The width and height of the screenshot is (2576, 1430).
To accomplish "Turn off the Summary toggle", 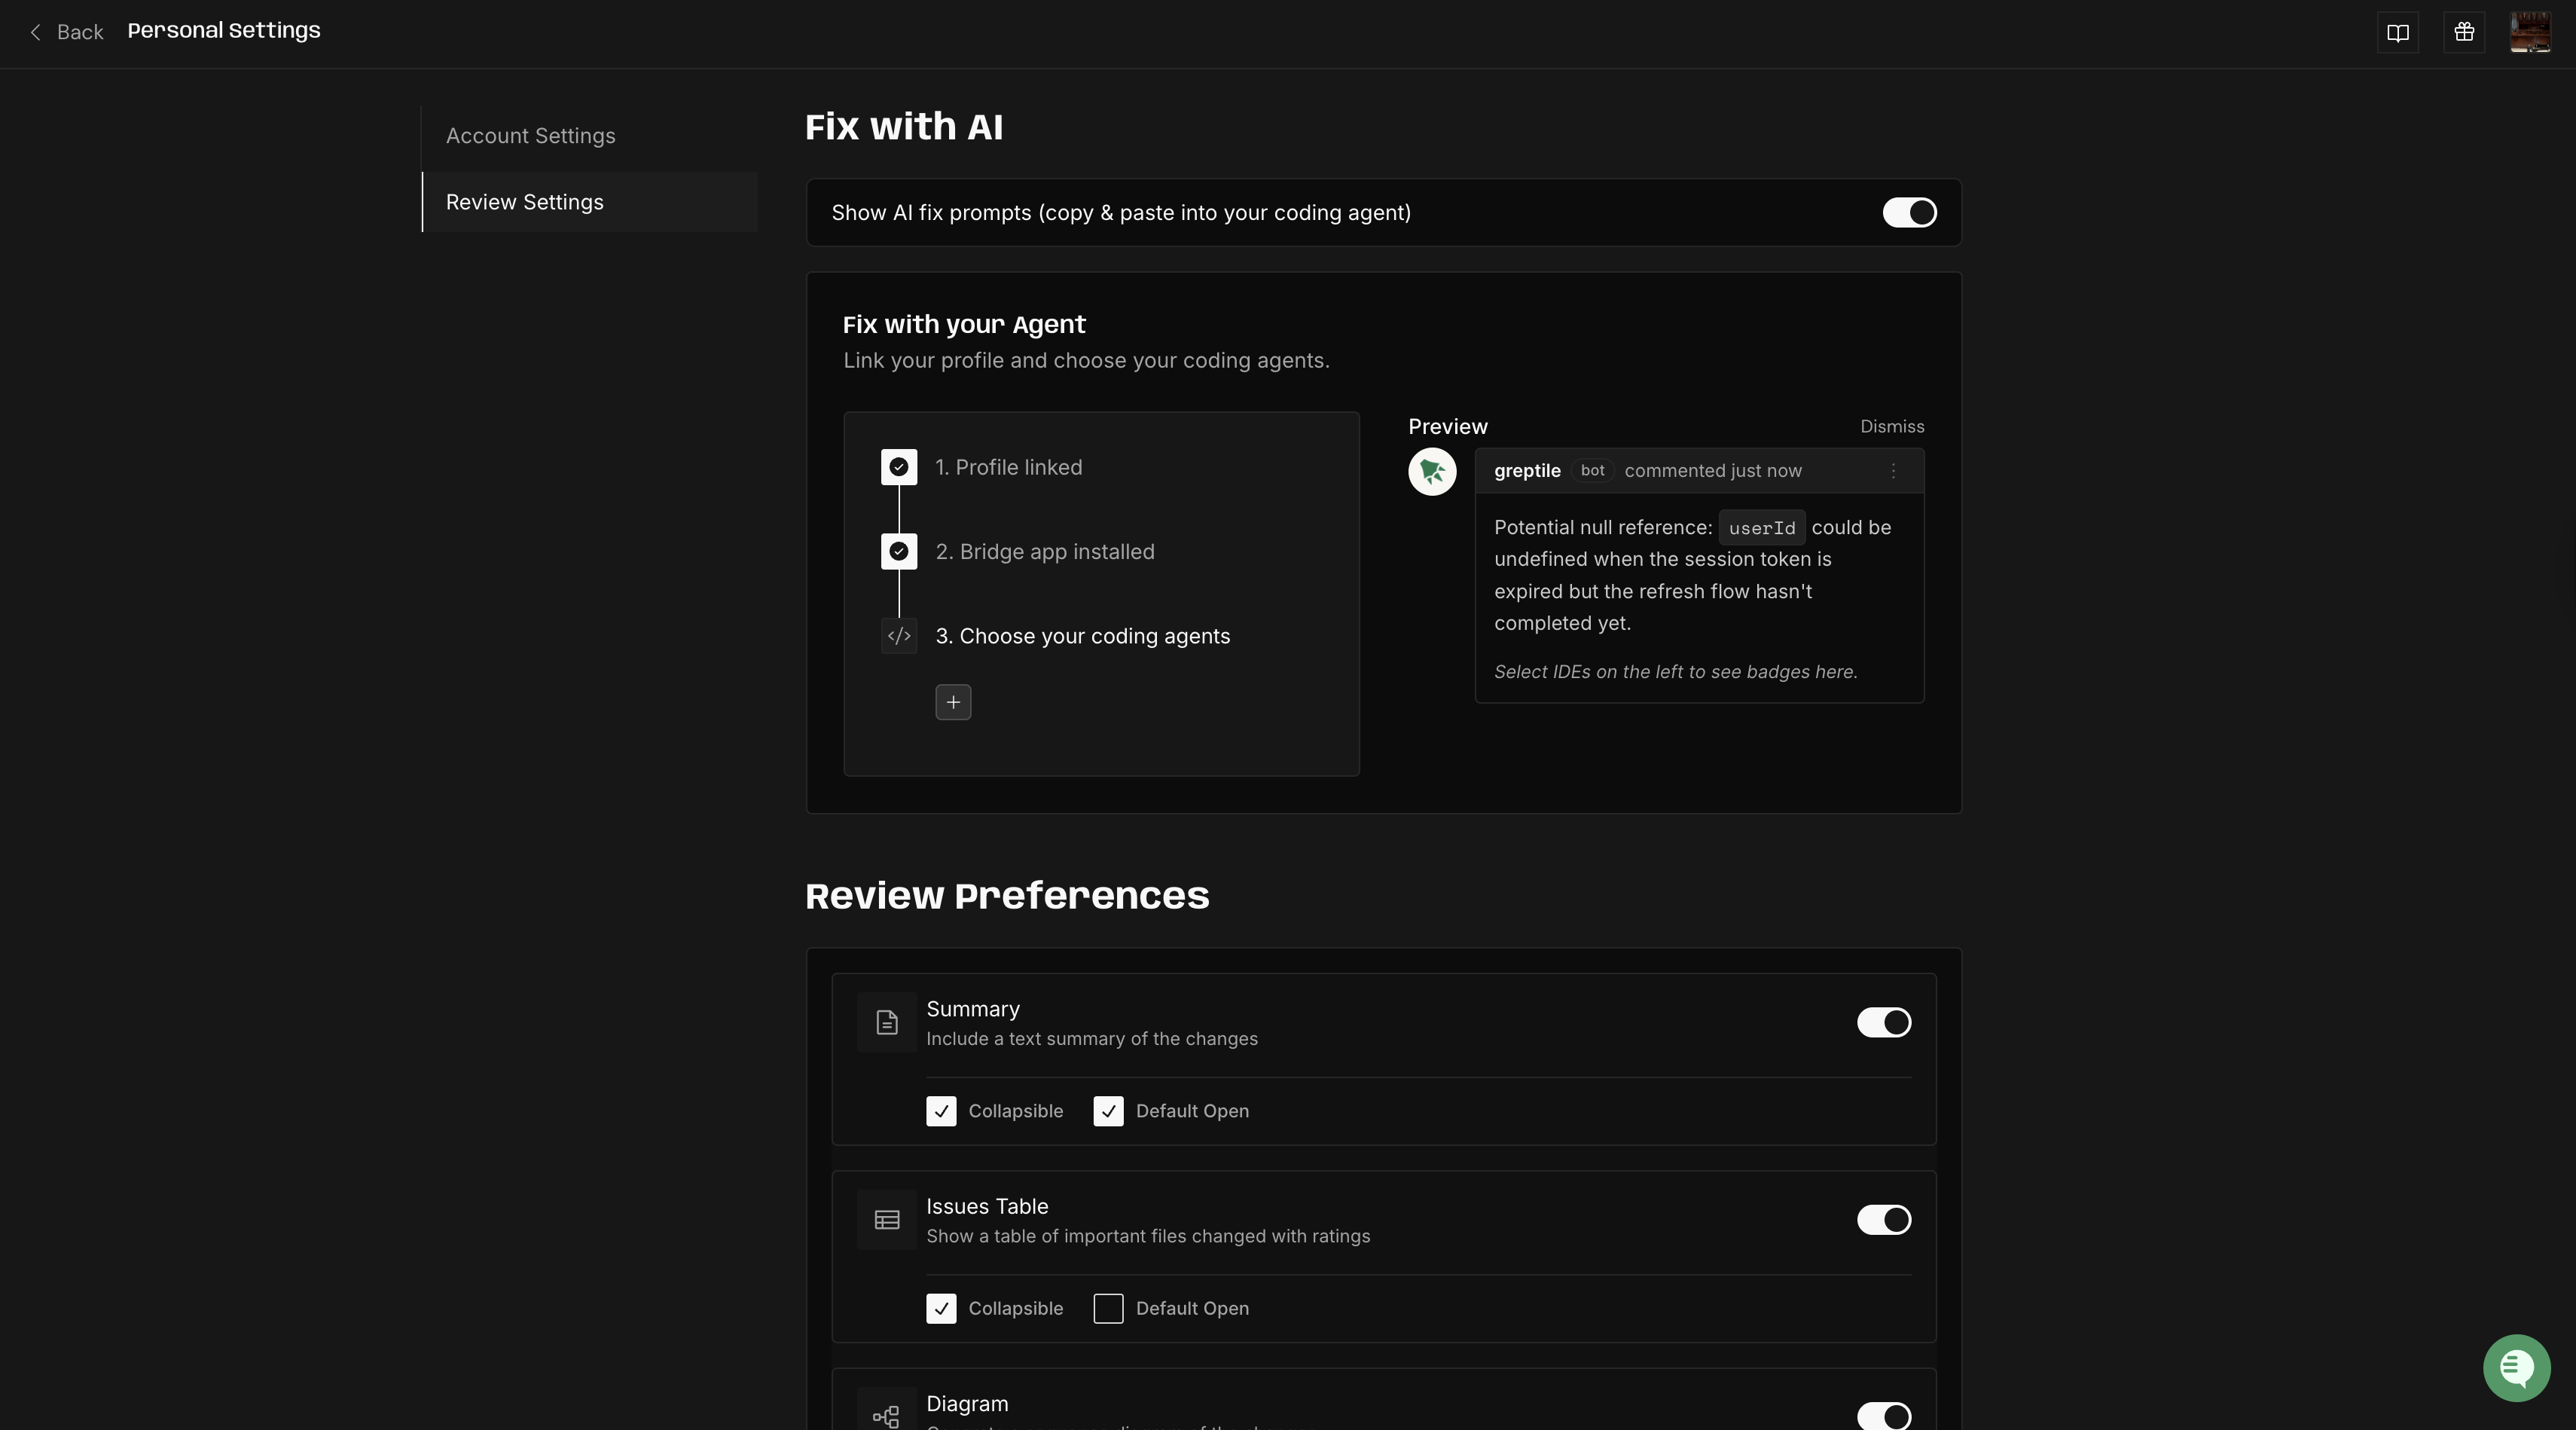I will [1883, 1022].
